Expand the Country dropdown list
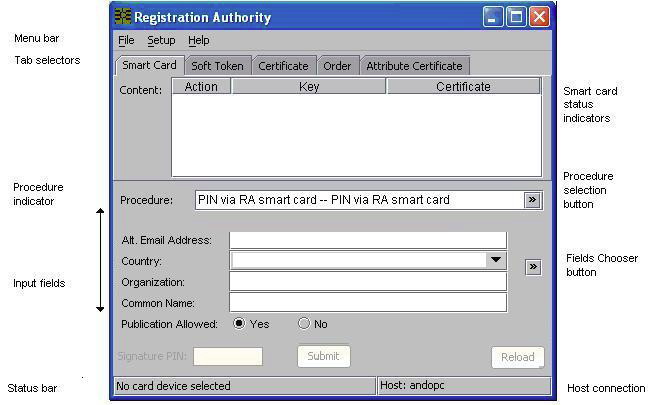The height and width of the screenshot is (405, 654). (495, 261)
